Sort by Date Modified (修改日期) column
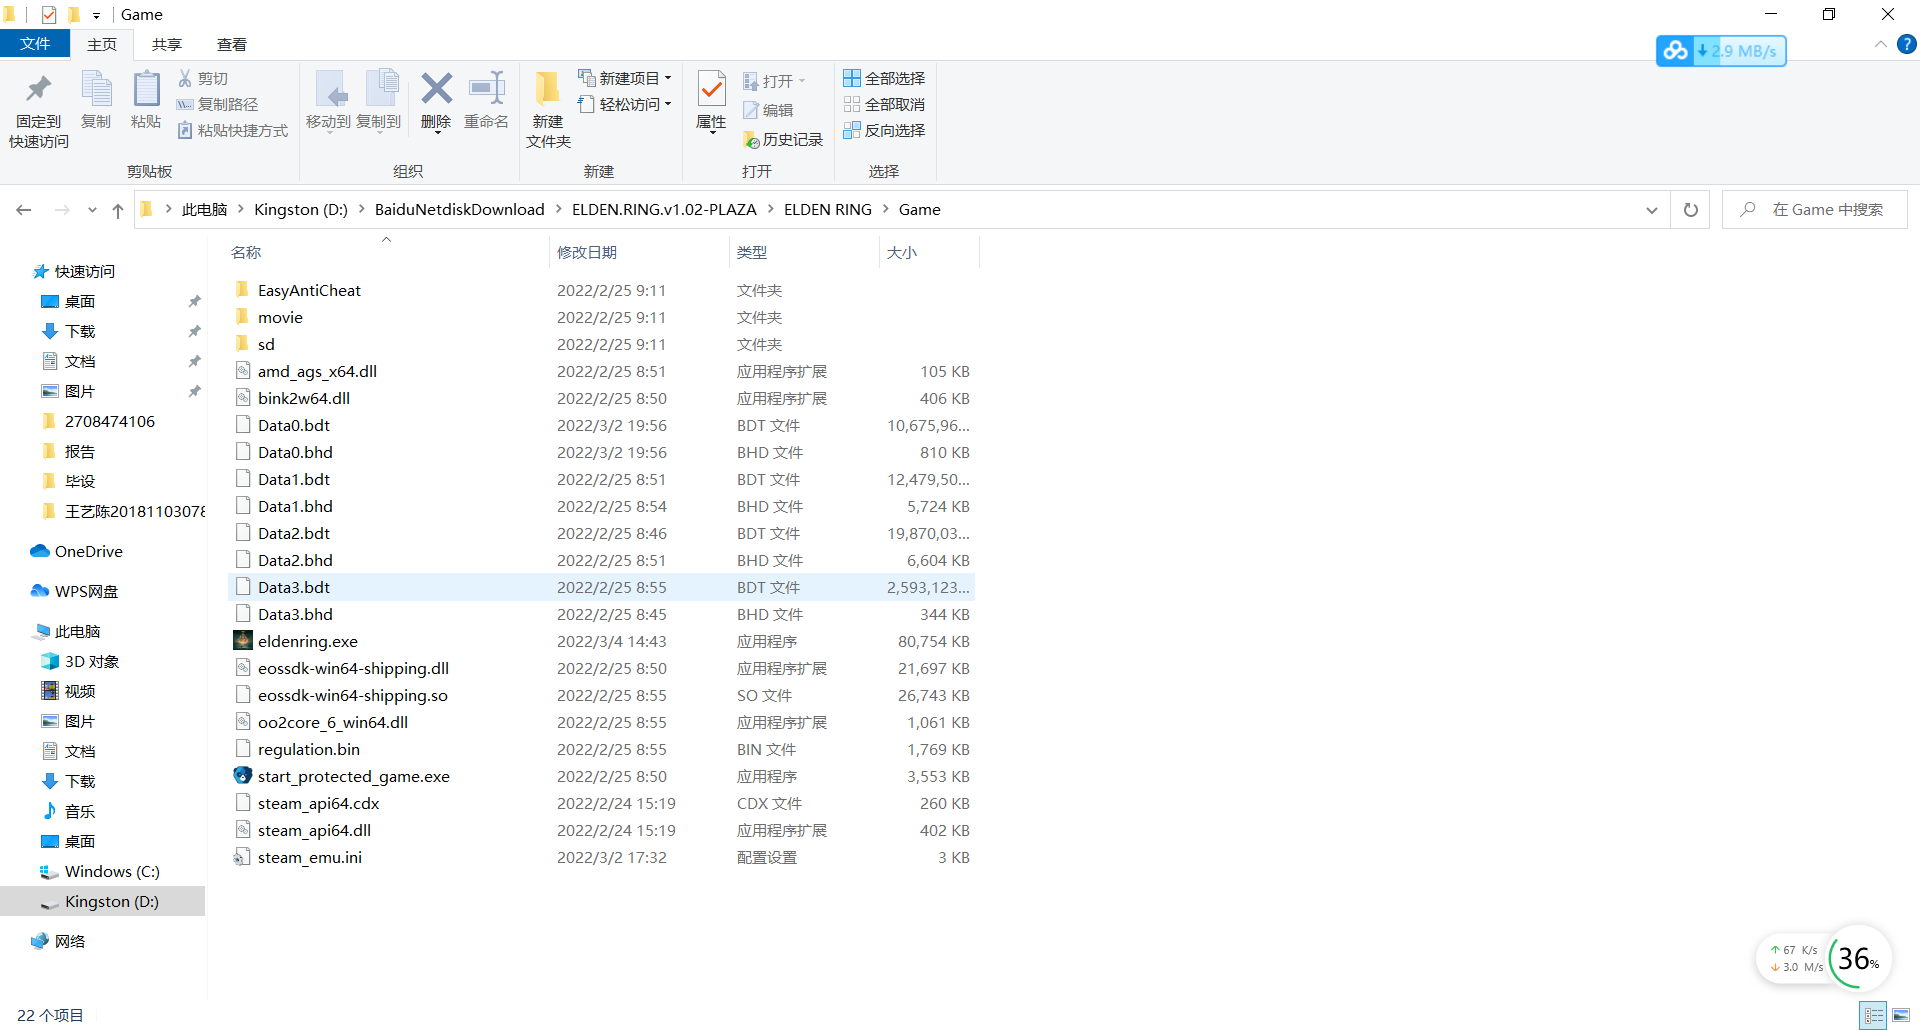 [x=639, y=252]
